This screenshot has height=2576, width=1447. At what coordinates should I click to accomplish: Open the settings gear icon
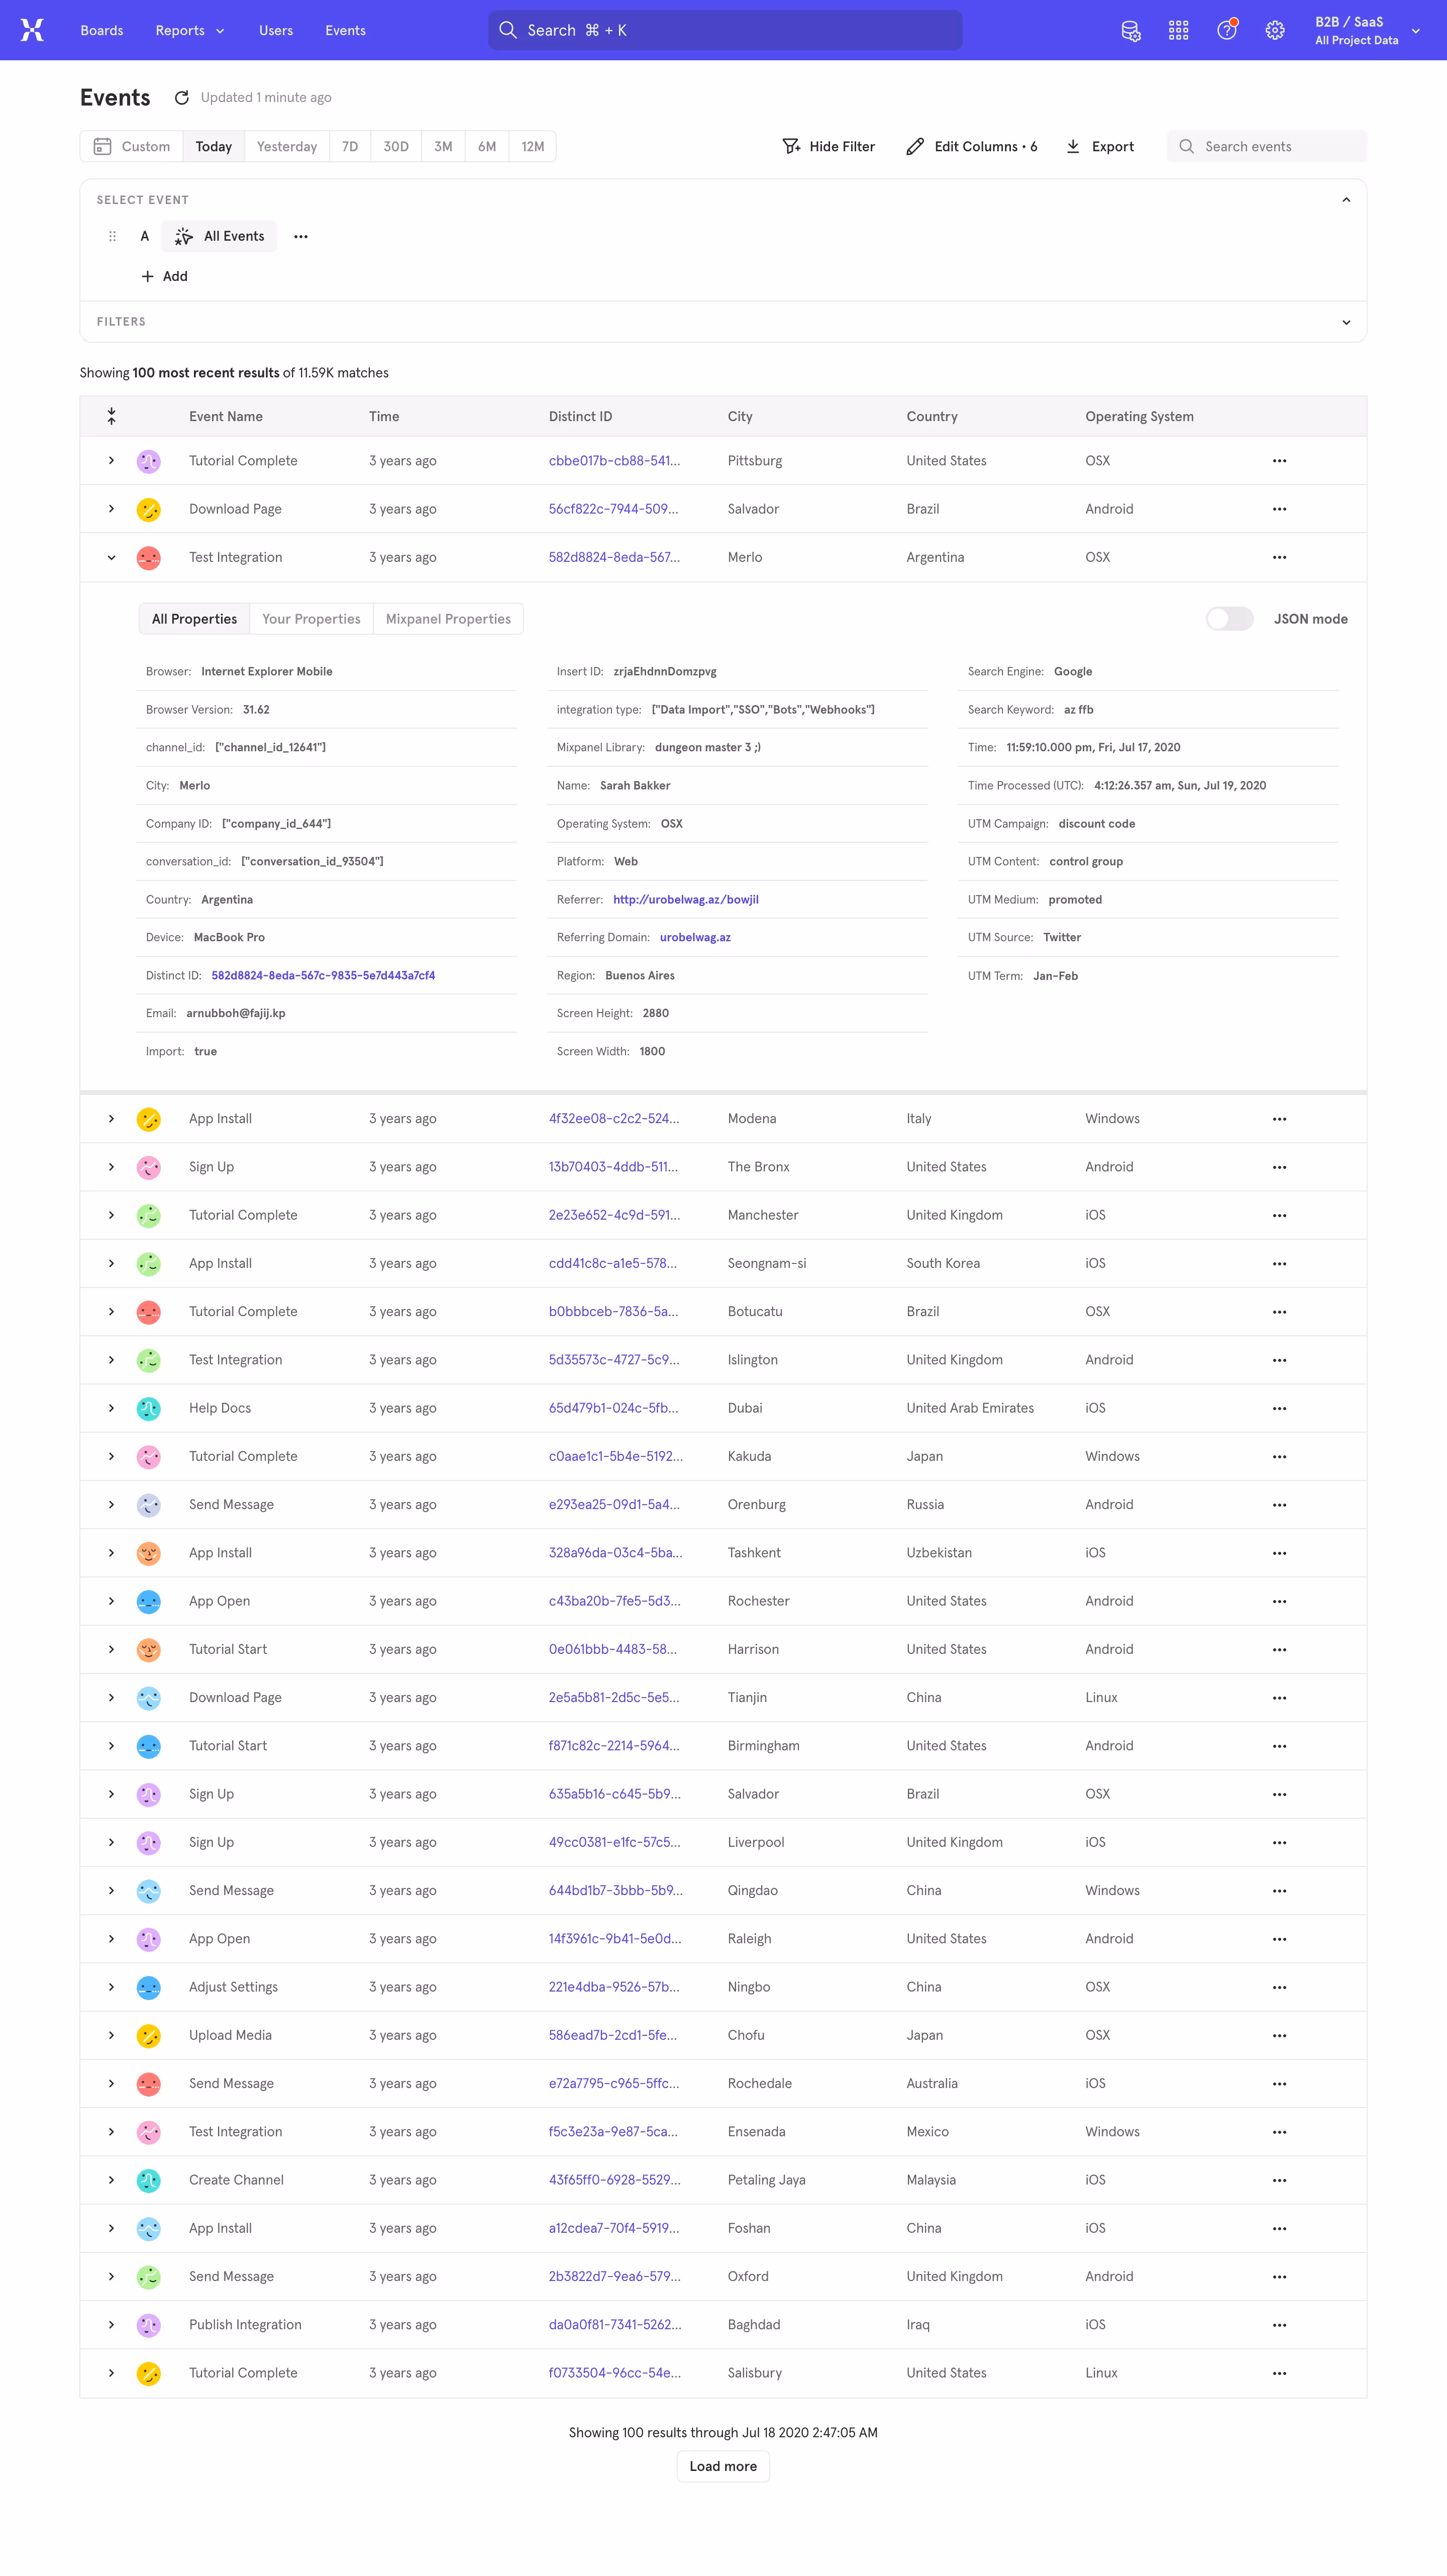1274,30
